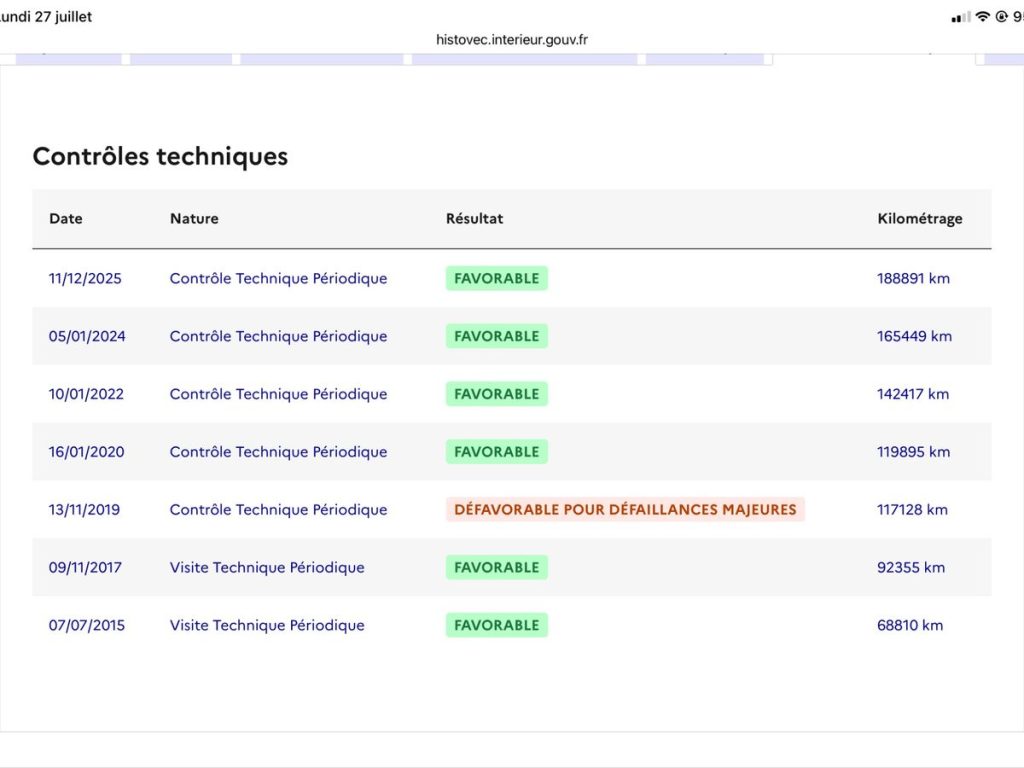Click Contrôle Technique Périodique in 11/12/2025 row
The height and width of the screenshot is (768, 1024).
pos(278,279)
